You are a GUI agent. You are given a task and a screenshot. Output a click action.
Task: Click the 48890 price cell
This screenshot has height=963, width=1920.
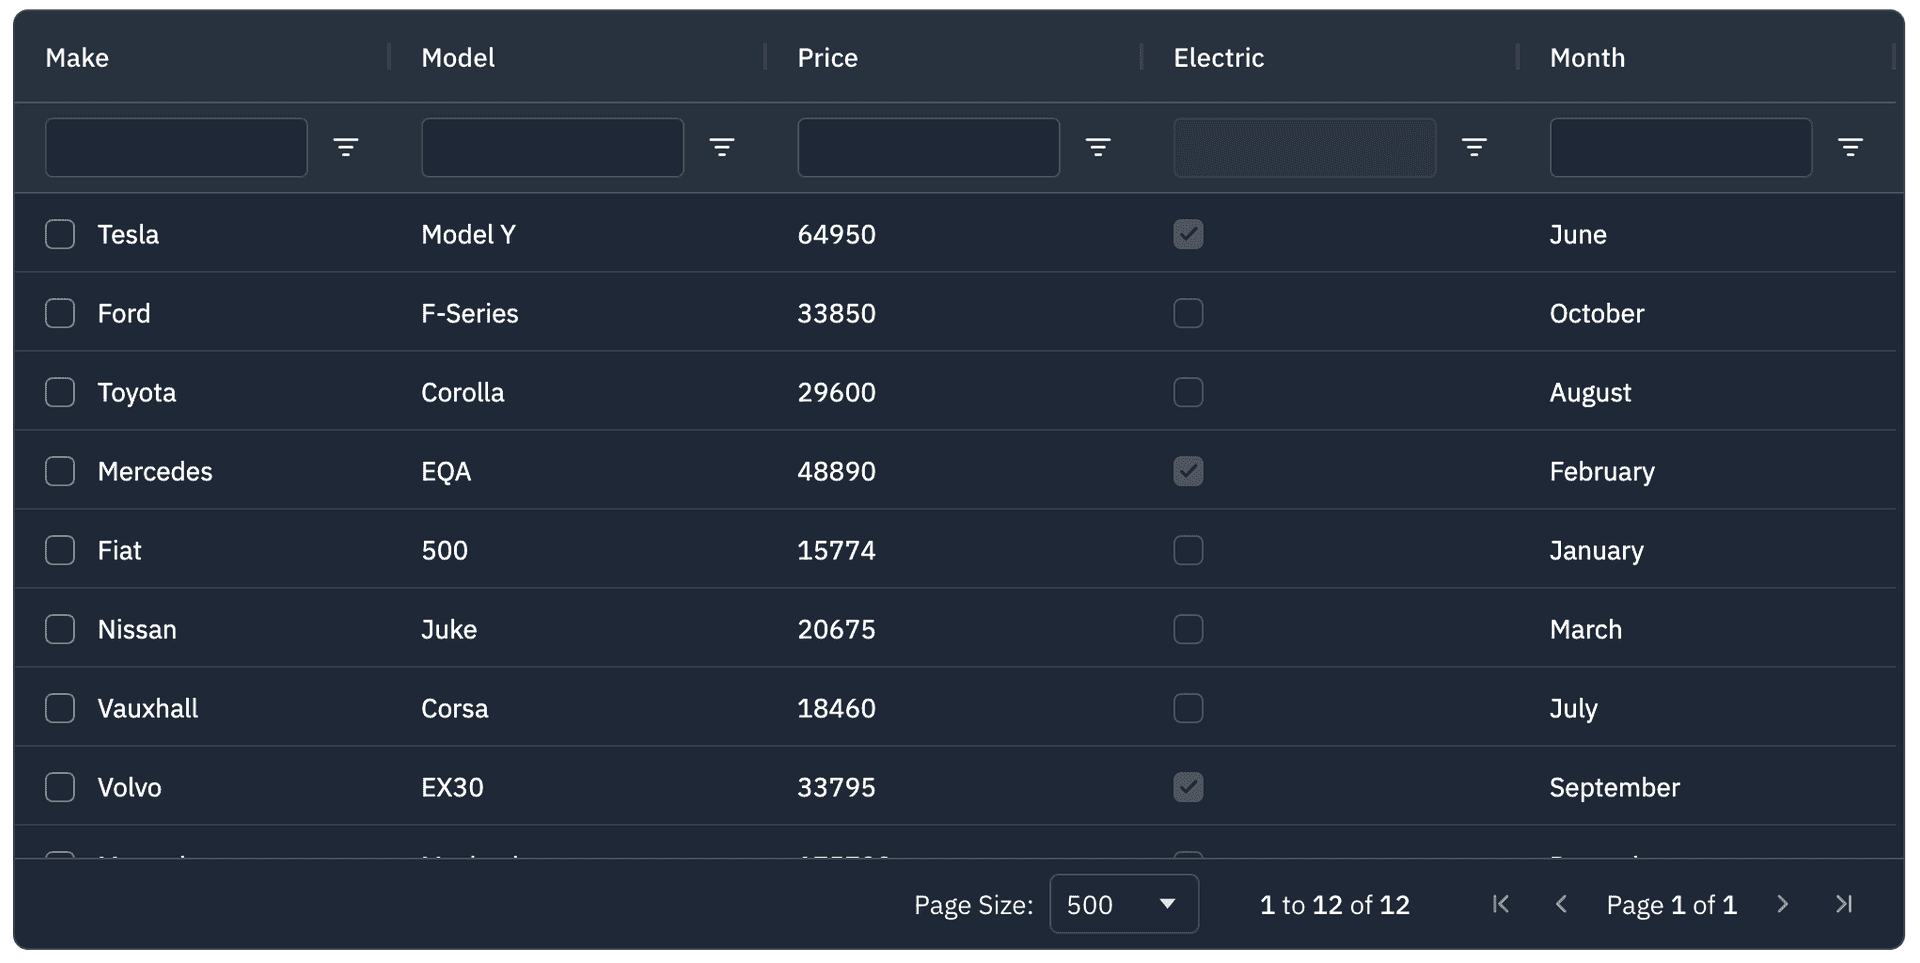(836, 471)
